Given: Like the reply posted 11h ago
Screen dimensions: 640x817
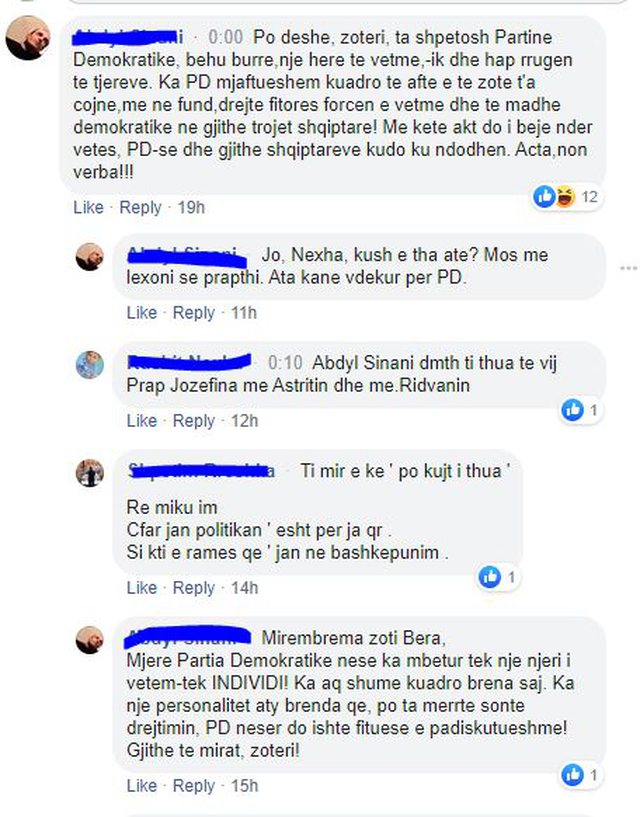Looking at the screenshot, I should [x=141, y=313].
